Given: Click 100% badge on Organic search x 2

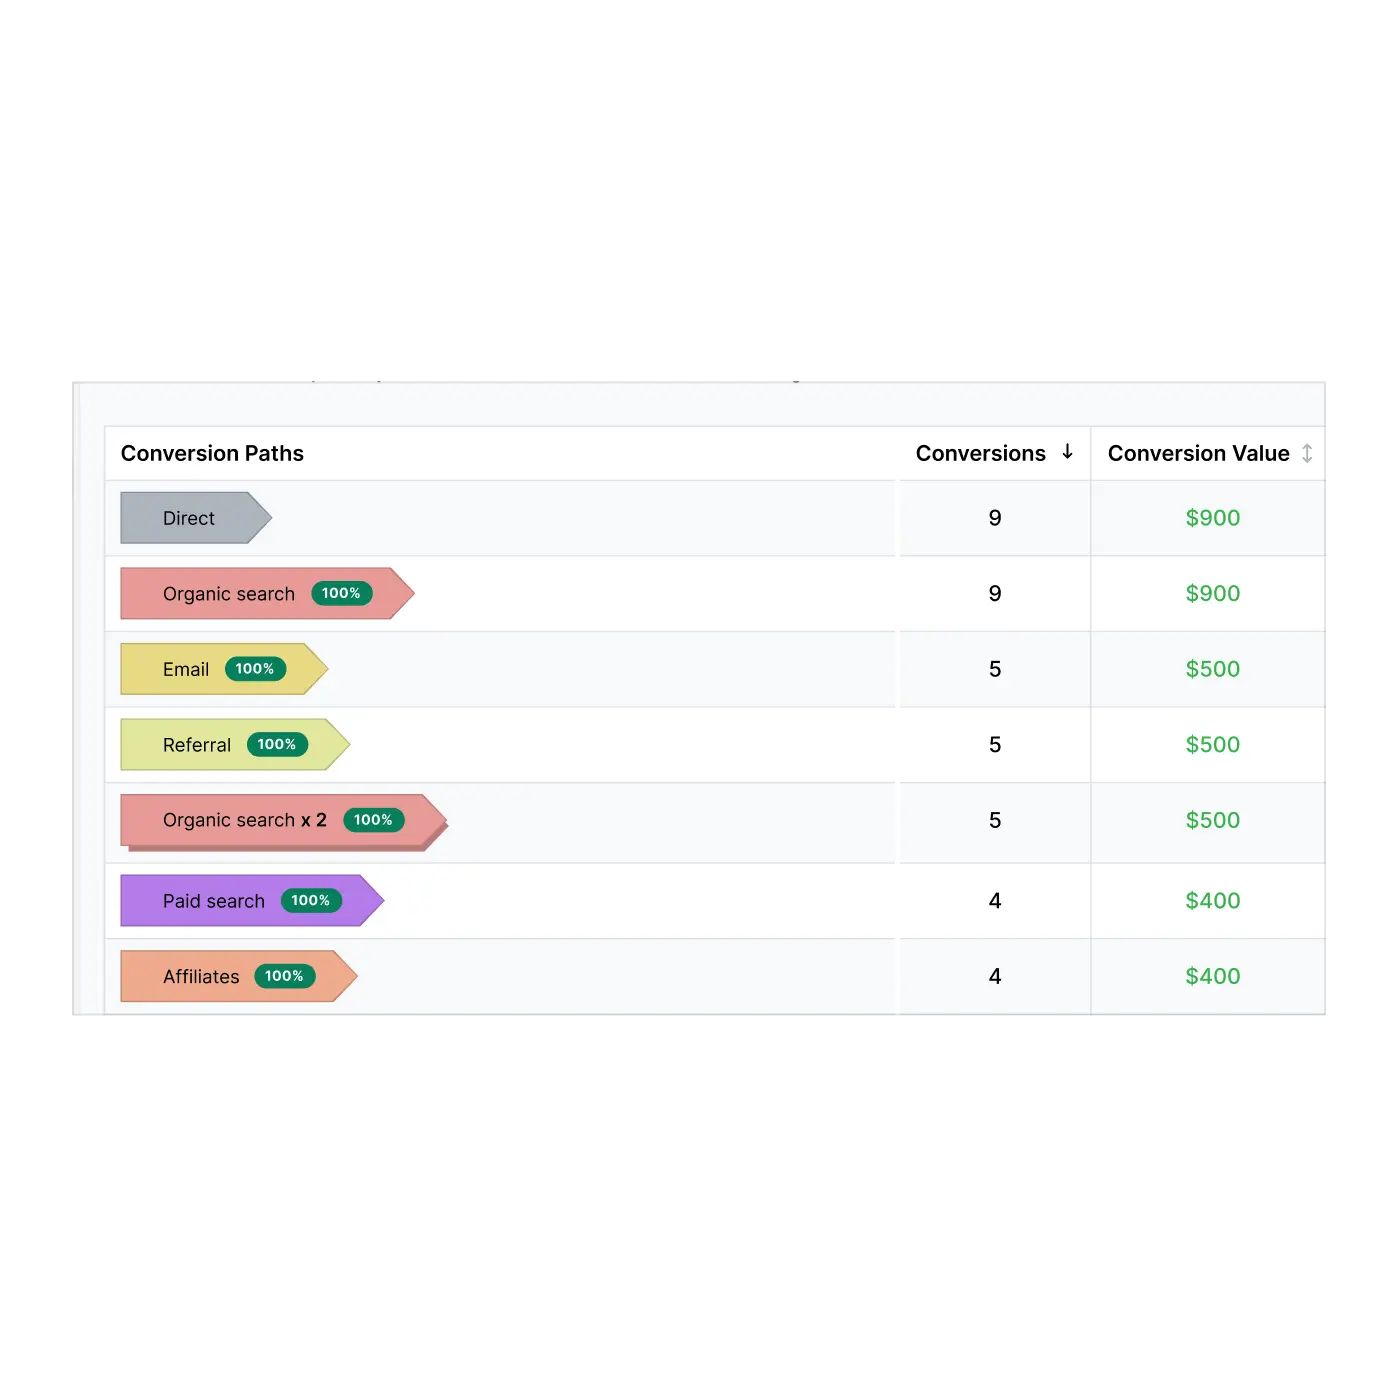Looking at the screenshot, I should click(373, 821).
